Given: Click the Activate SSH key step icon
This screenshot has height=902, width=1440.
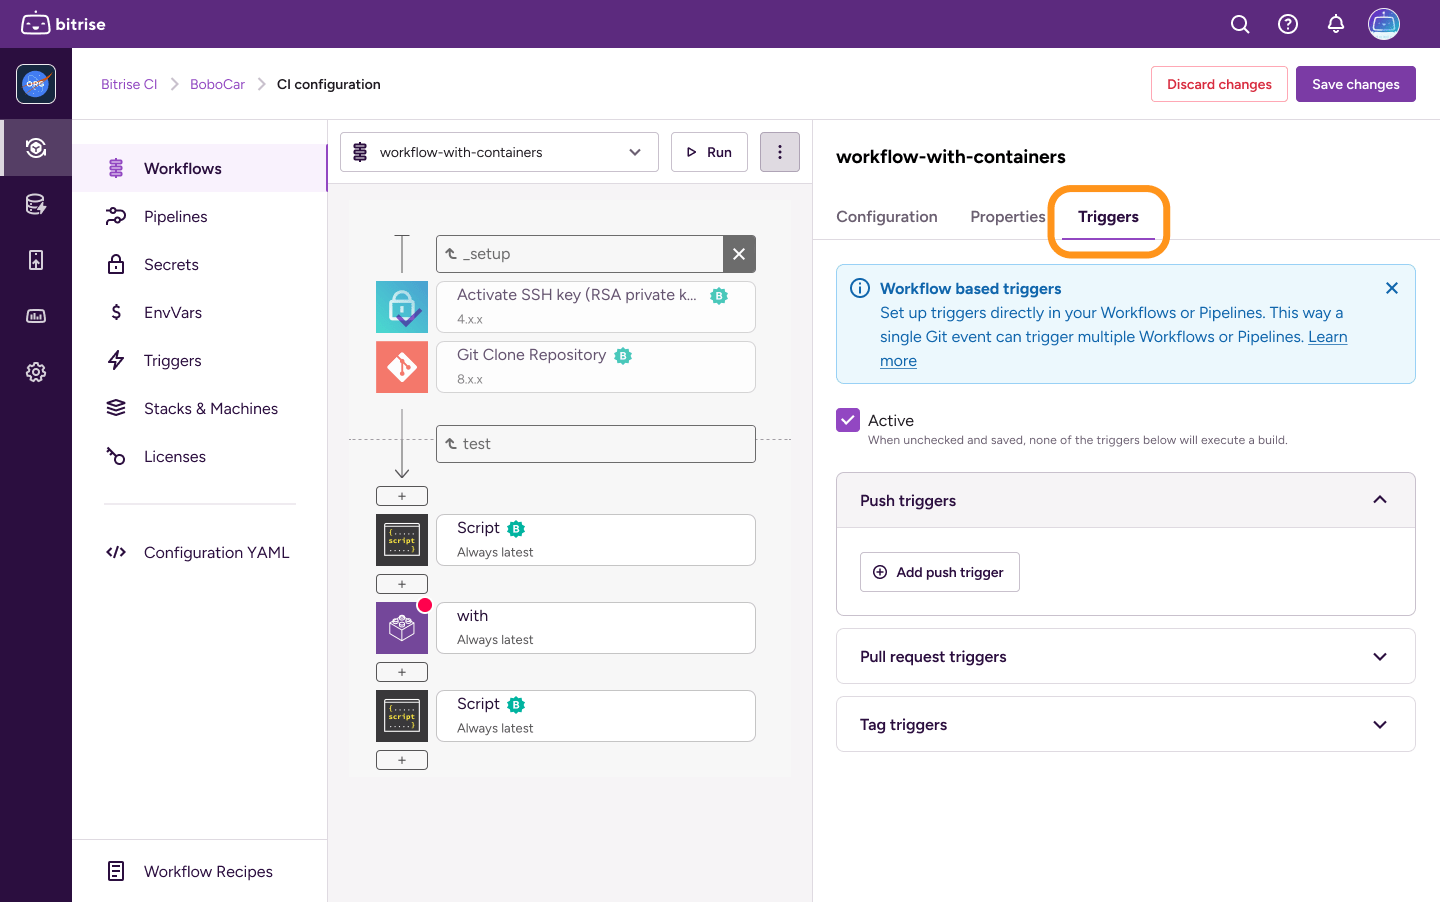Looking at the screenshot, I should tap(402, 307).
